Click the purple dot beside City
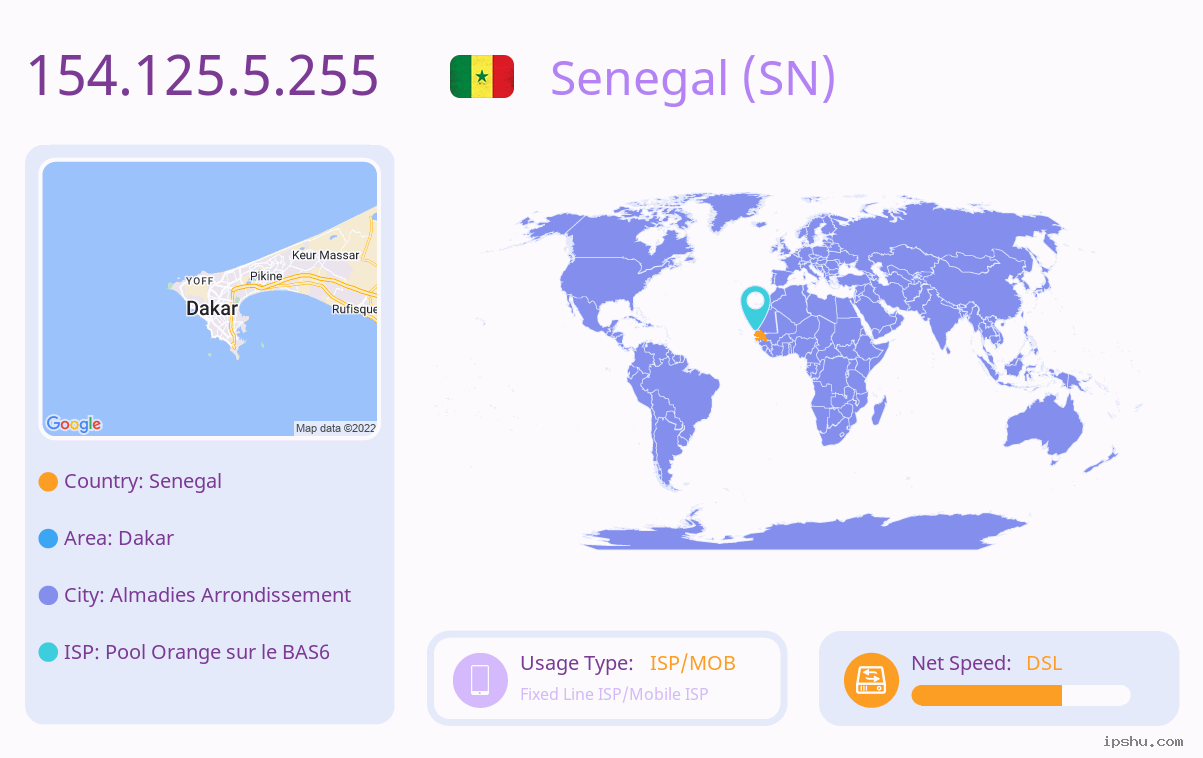 pos(48,595)
